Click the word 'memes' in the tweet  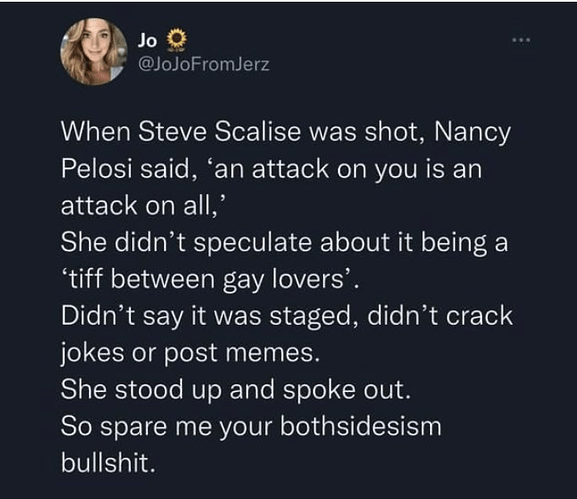[x=269, y=353]
